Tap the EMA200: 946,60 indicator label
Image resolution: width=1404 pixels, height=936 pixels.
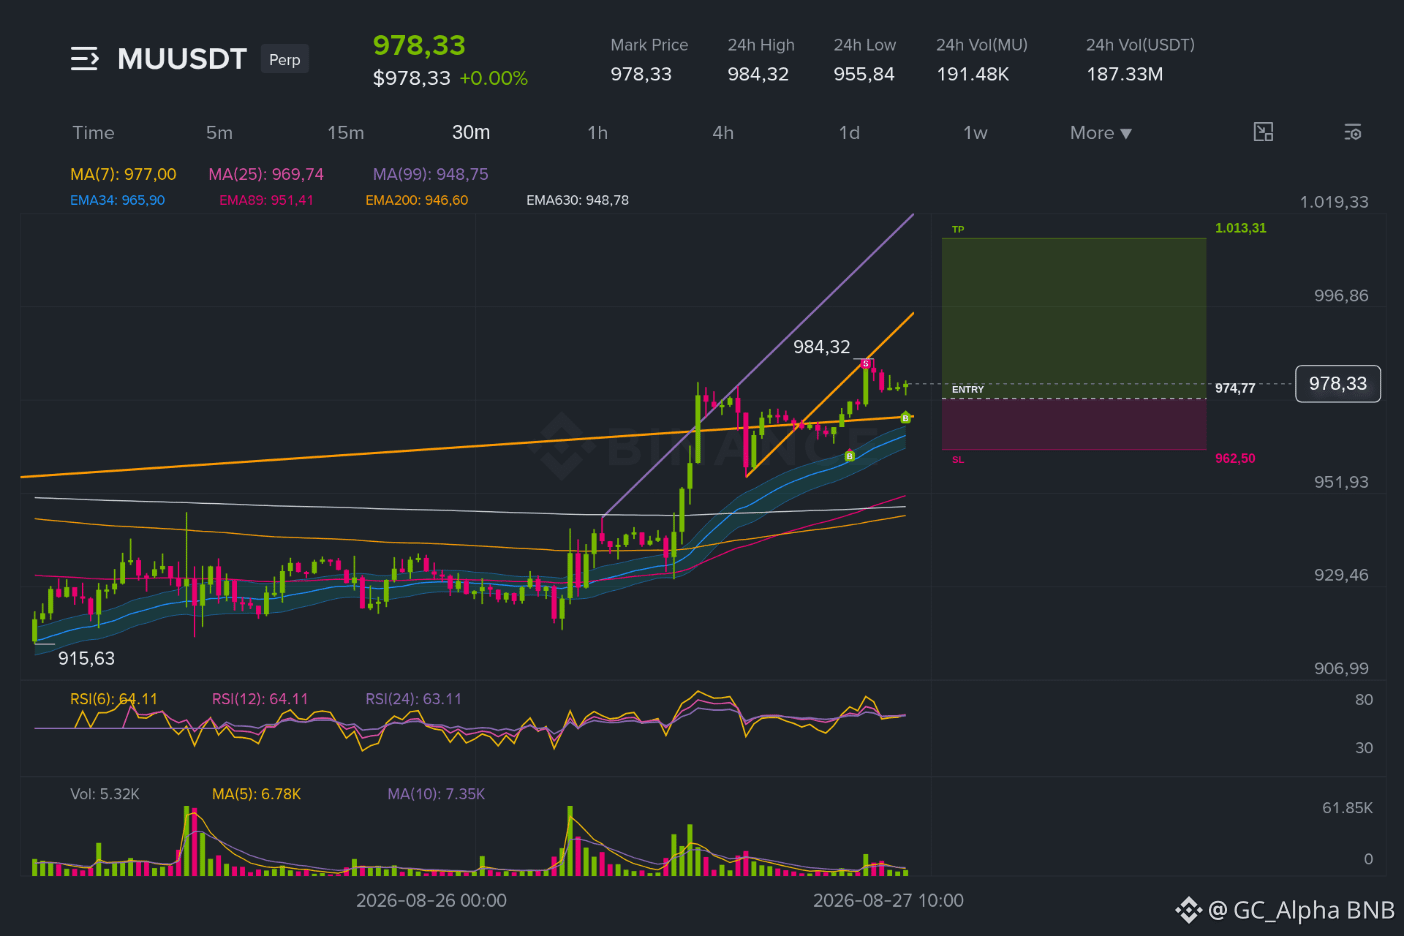417,200
